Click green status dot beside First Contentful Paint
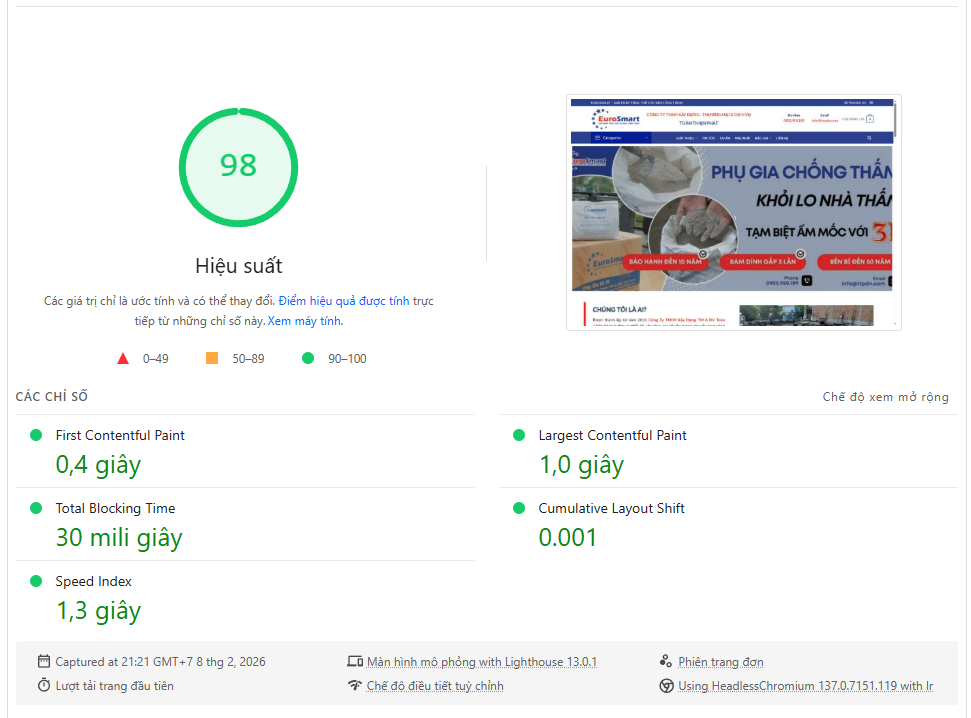 pos(36,435)
